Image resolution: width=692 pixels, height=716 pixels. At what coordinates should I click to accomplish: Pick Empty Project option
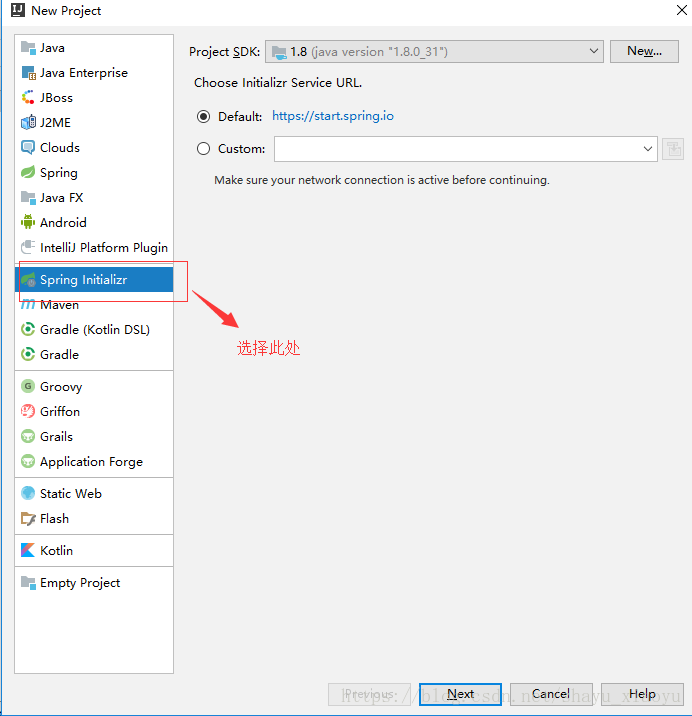pos(94,582)
